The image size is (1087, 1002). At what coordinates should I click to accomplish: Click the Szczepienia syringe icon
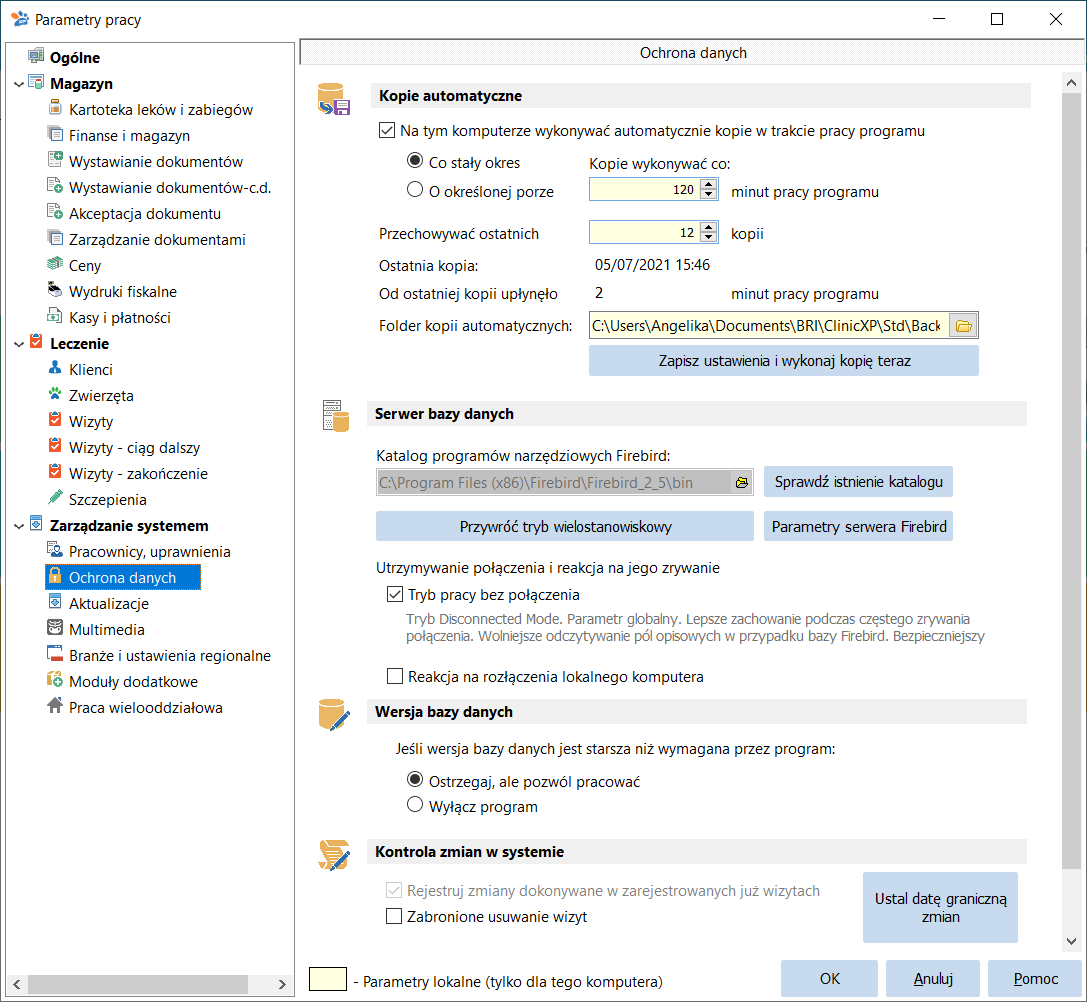pyautogui.click(x=55, y=498)
